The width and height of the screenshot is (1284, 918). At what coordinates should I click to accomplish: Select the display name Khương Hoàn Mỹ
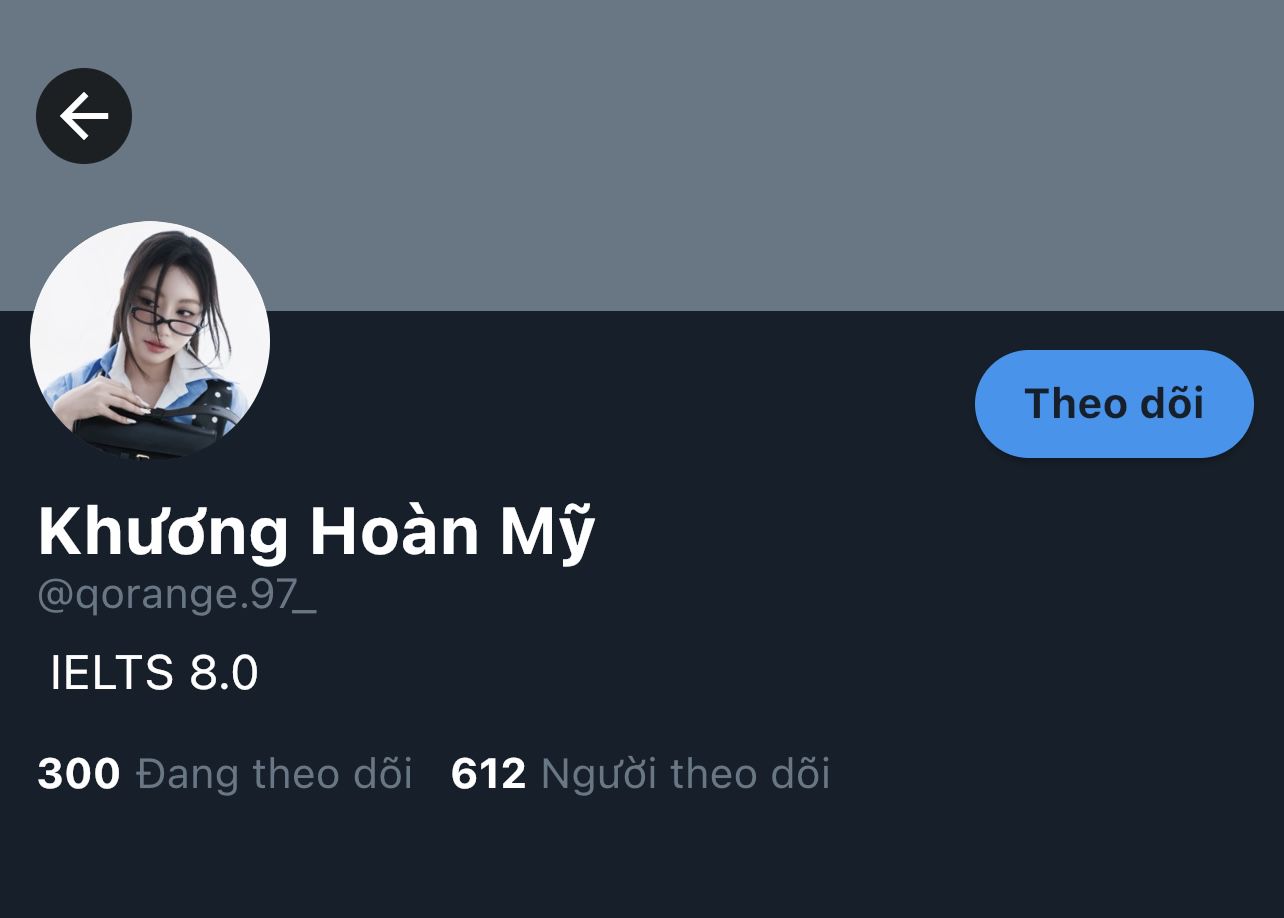316,532
